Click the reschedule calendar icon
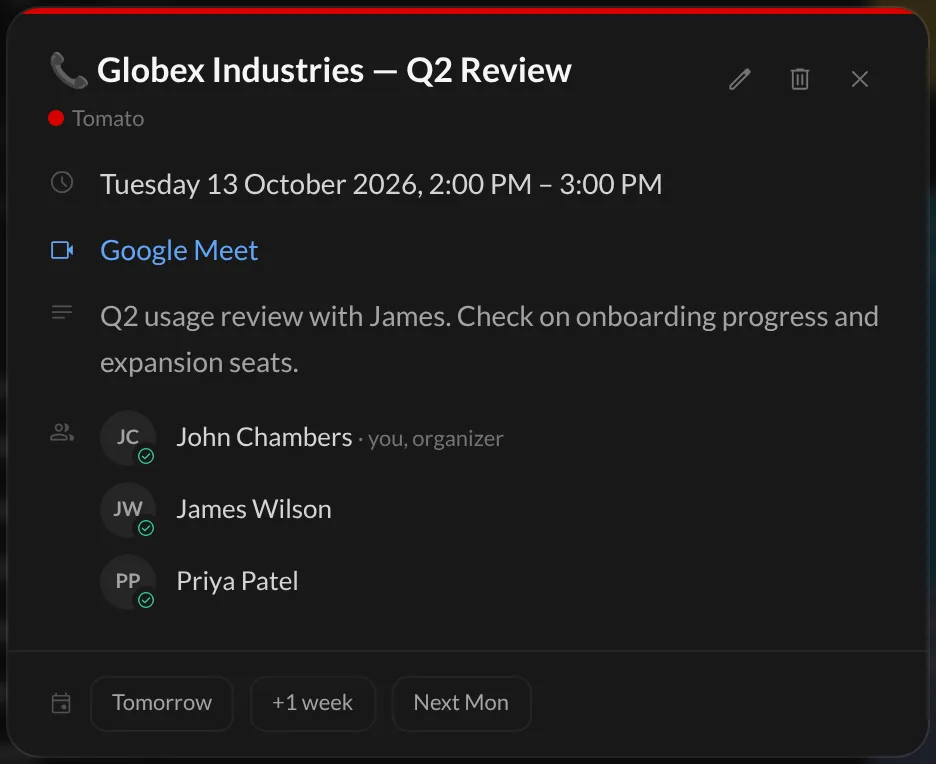This screenshot has height=764, width=936. point(61,703)
